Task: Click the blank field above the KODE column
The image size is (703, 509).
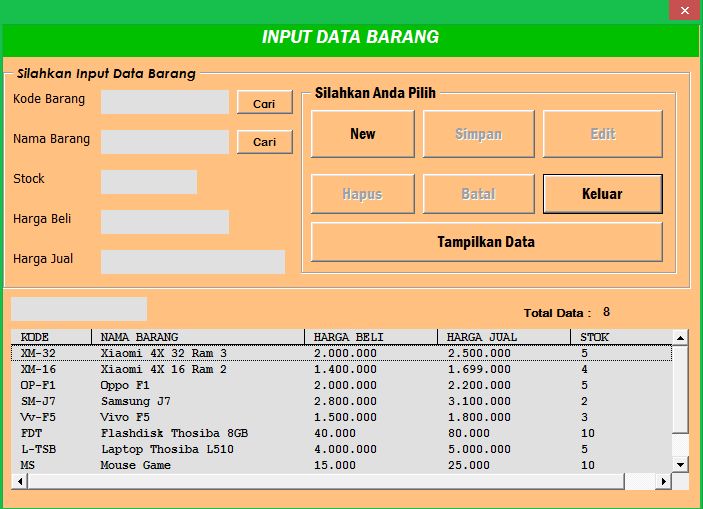Action: 79,309
